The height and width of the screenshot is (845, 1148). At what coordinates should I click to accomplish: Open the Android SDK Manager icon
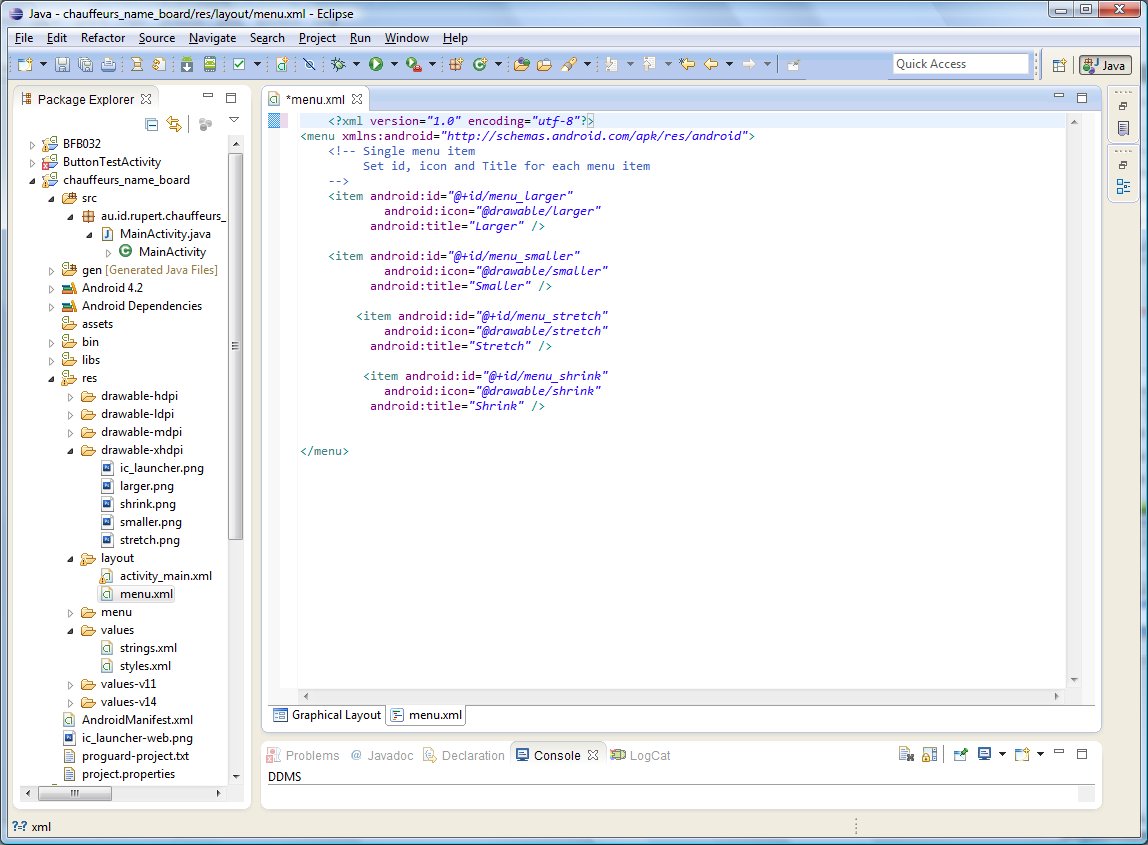187,64
